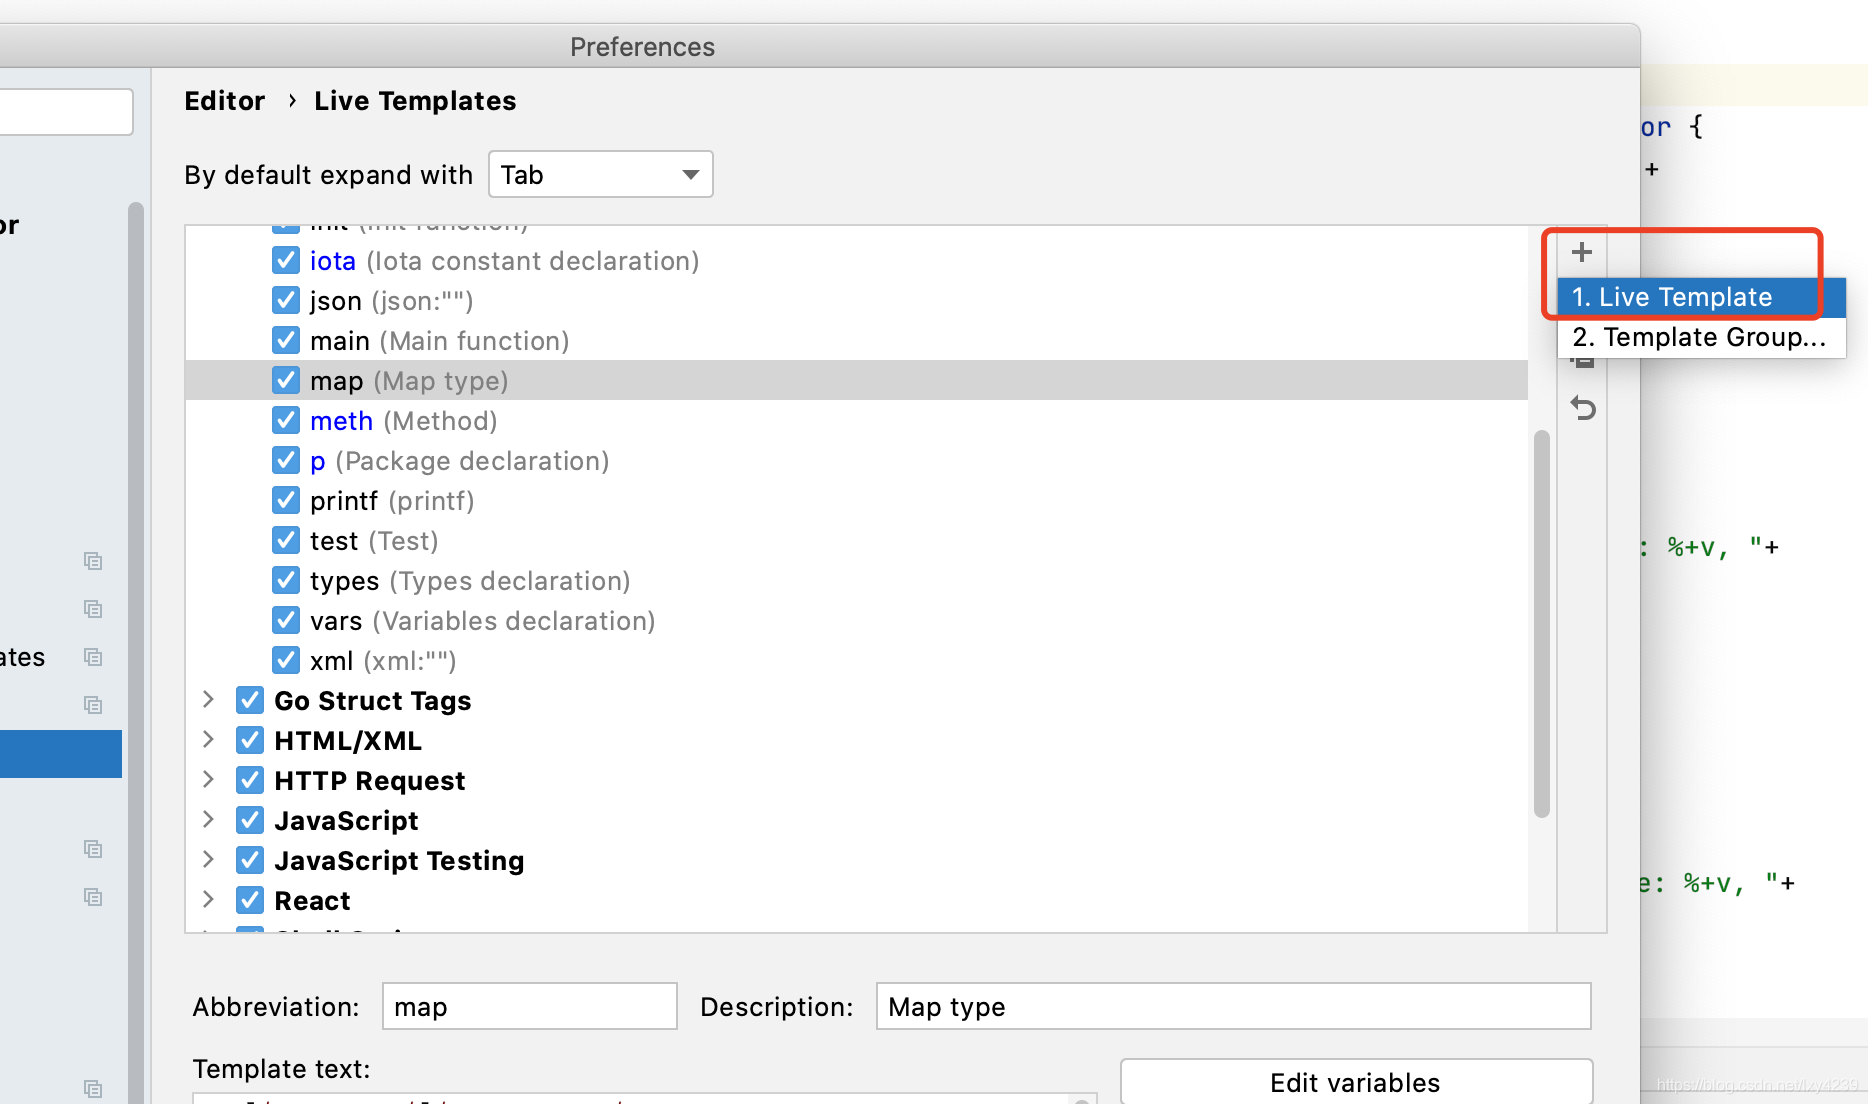This screenshot has width=1868, height=1104.
Task: Toggle the JavaScript group checkbox
Action: coord(250,820)
